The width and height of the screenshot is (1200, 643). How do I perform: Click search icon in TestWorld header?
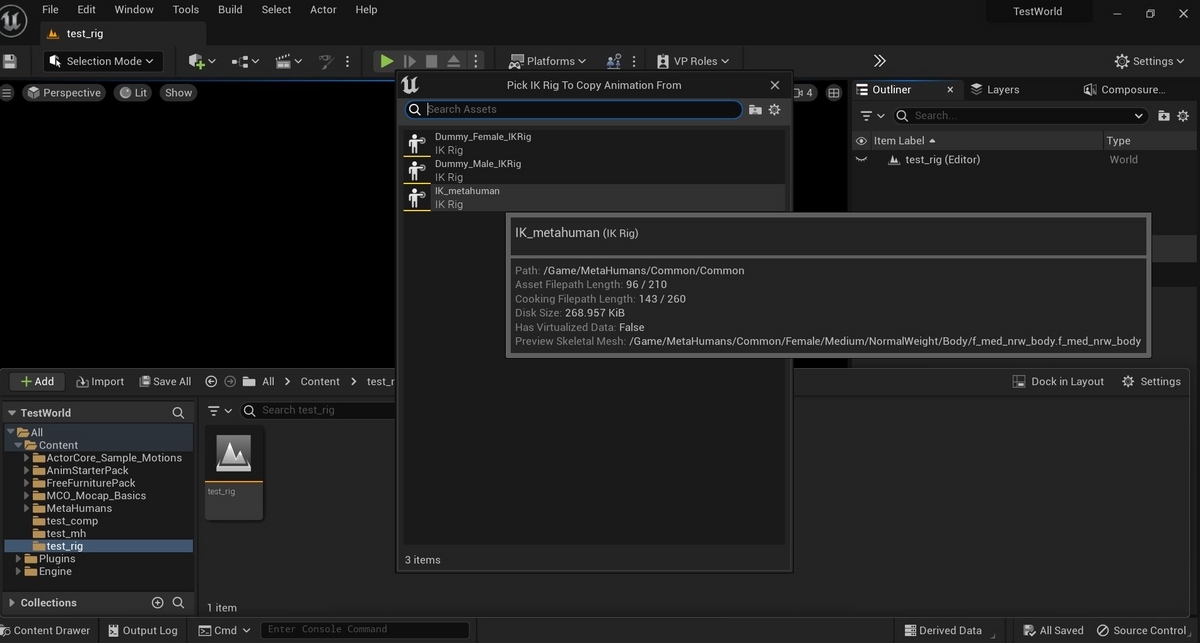tap(178, 412)
